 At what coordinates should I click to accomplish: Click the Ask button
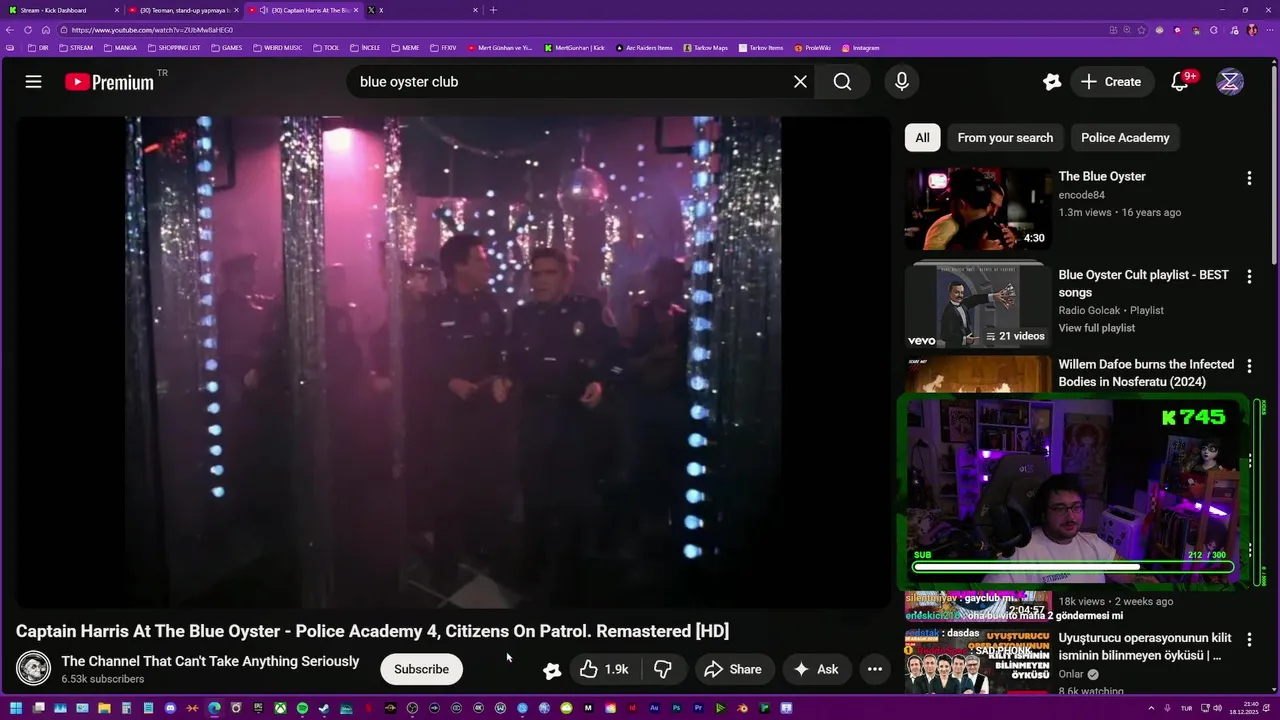(x=816, y=669)
